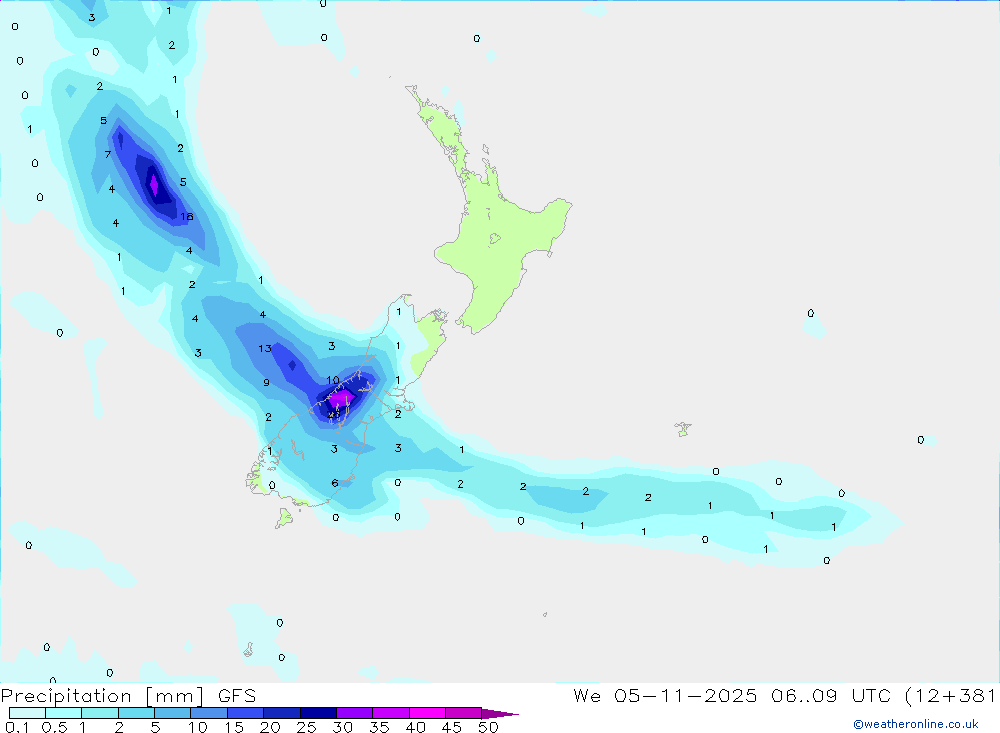Click the 30–35 mm violet legend box
This screenshot has width=1000, height=733.
pos(354,713)
